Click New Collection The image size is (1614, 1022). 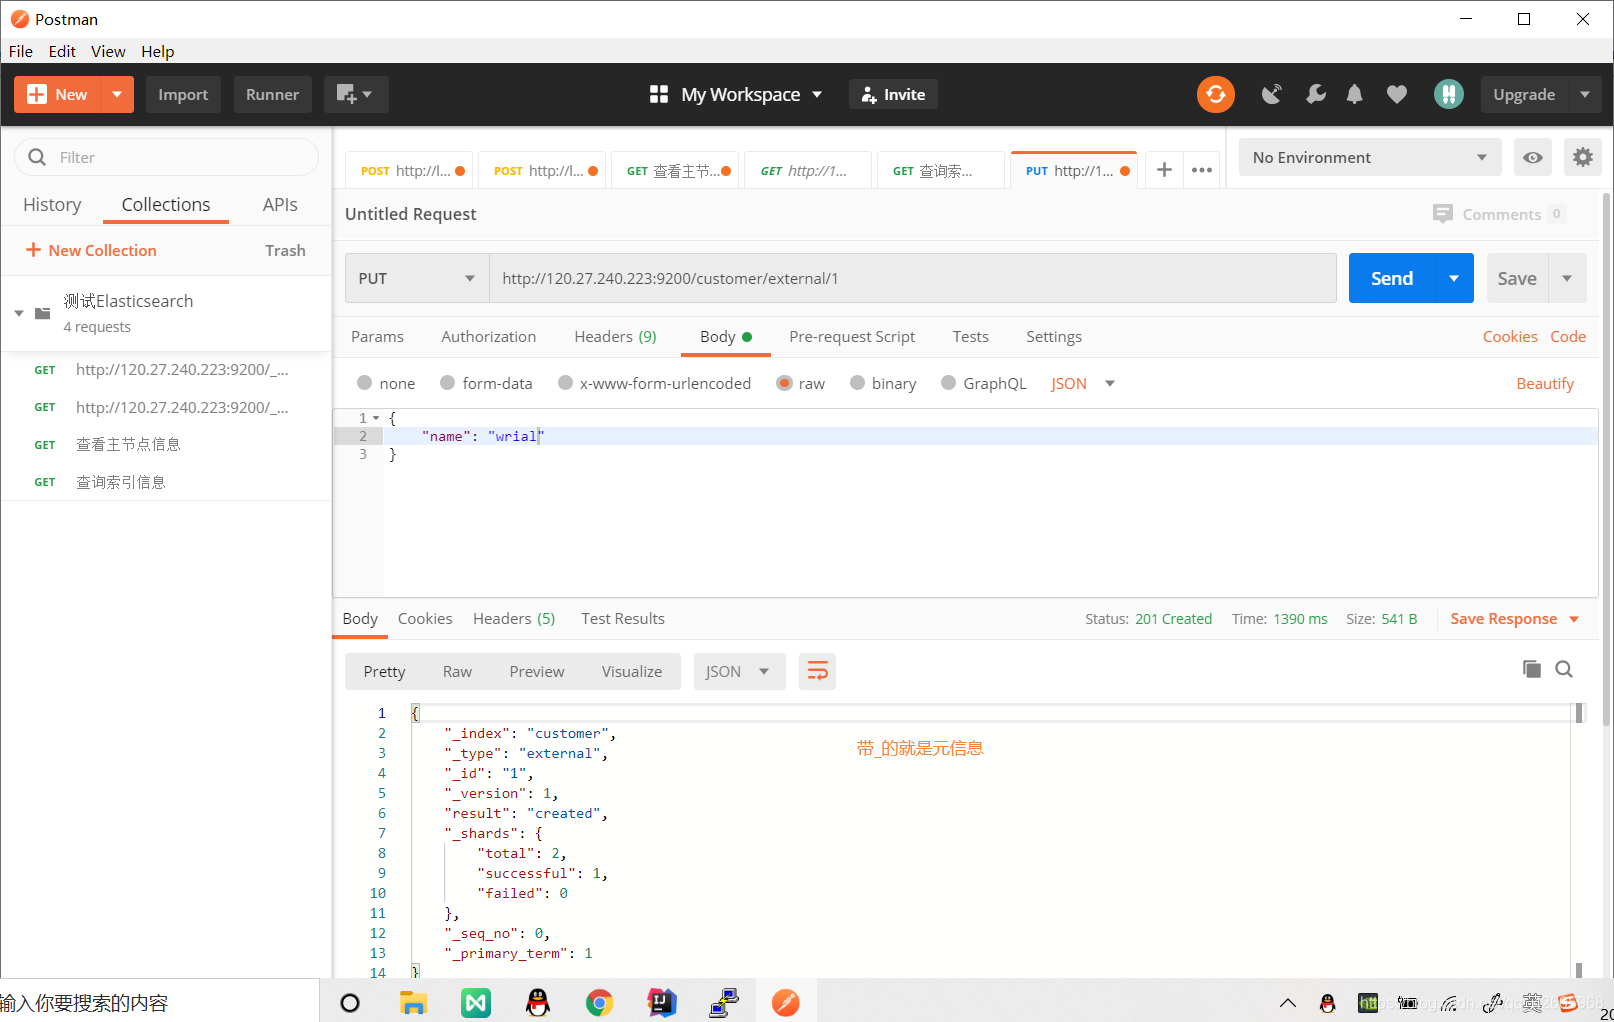click(x=91, y=250)
